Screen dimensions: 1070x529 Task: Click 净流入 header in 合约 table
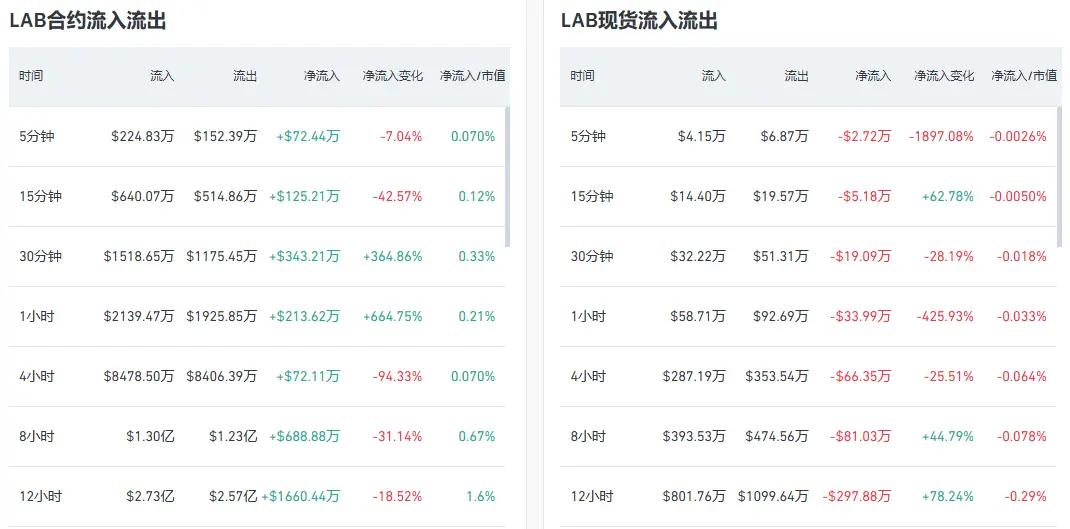tap(321, 76)
